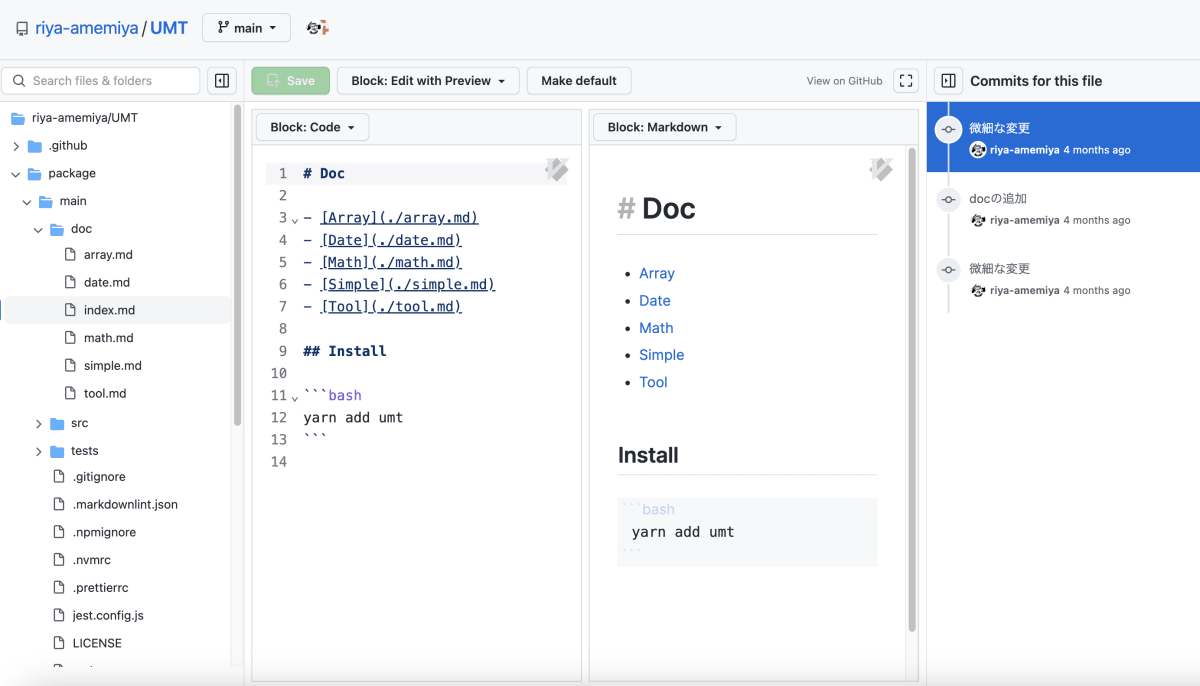
Task: Click the array.md file icon
Action: tap(70, 255)
